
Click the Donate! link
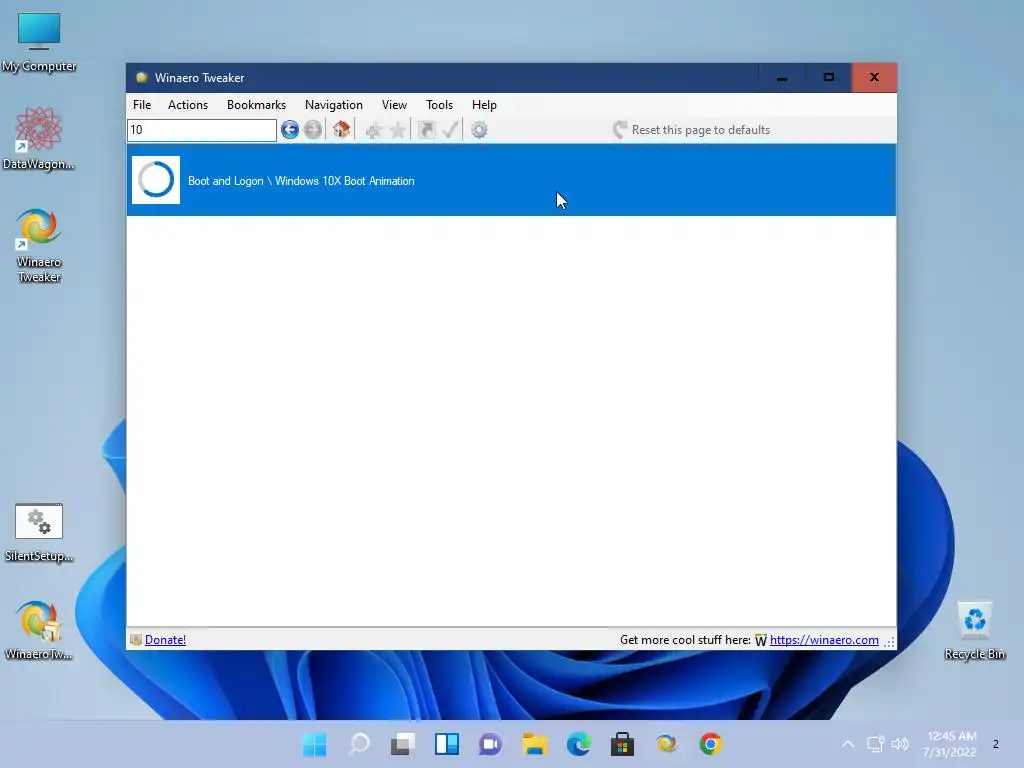[x=165, y=640]
